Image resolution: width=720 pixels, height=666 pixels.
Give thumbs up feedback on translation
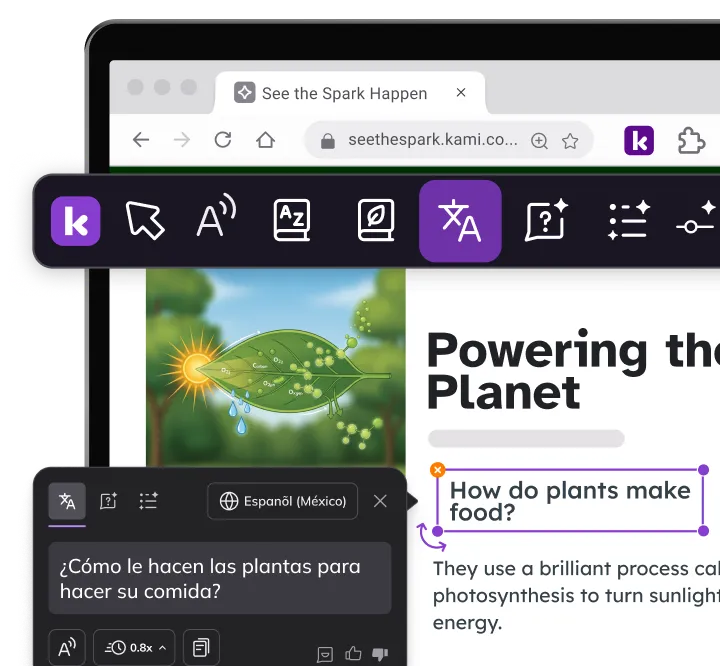tap(353, 653)
